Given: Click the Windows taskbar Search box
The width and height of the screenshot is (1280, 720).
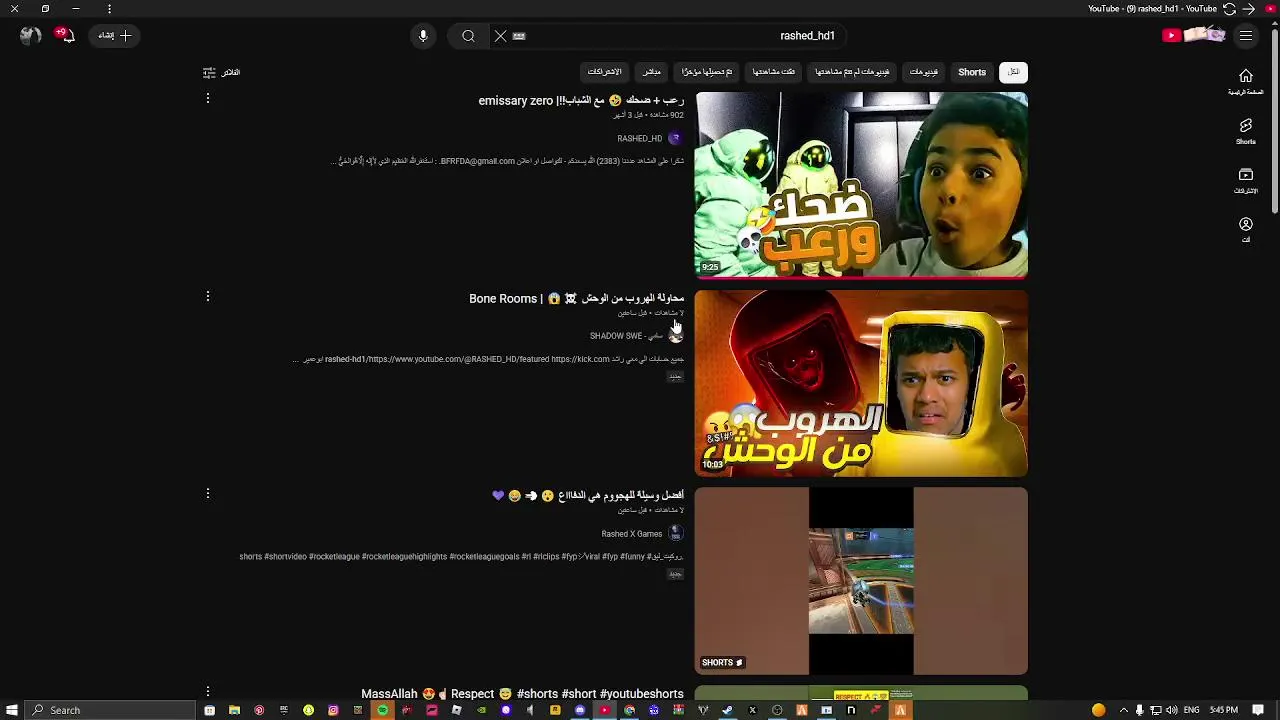Looking at the screenshot, I should (110, 710).
